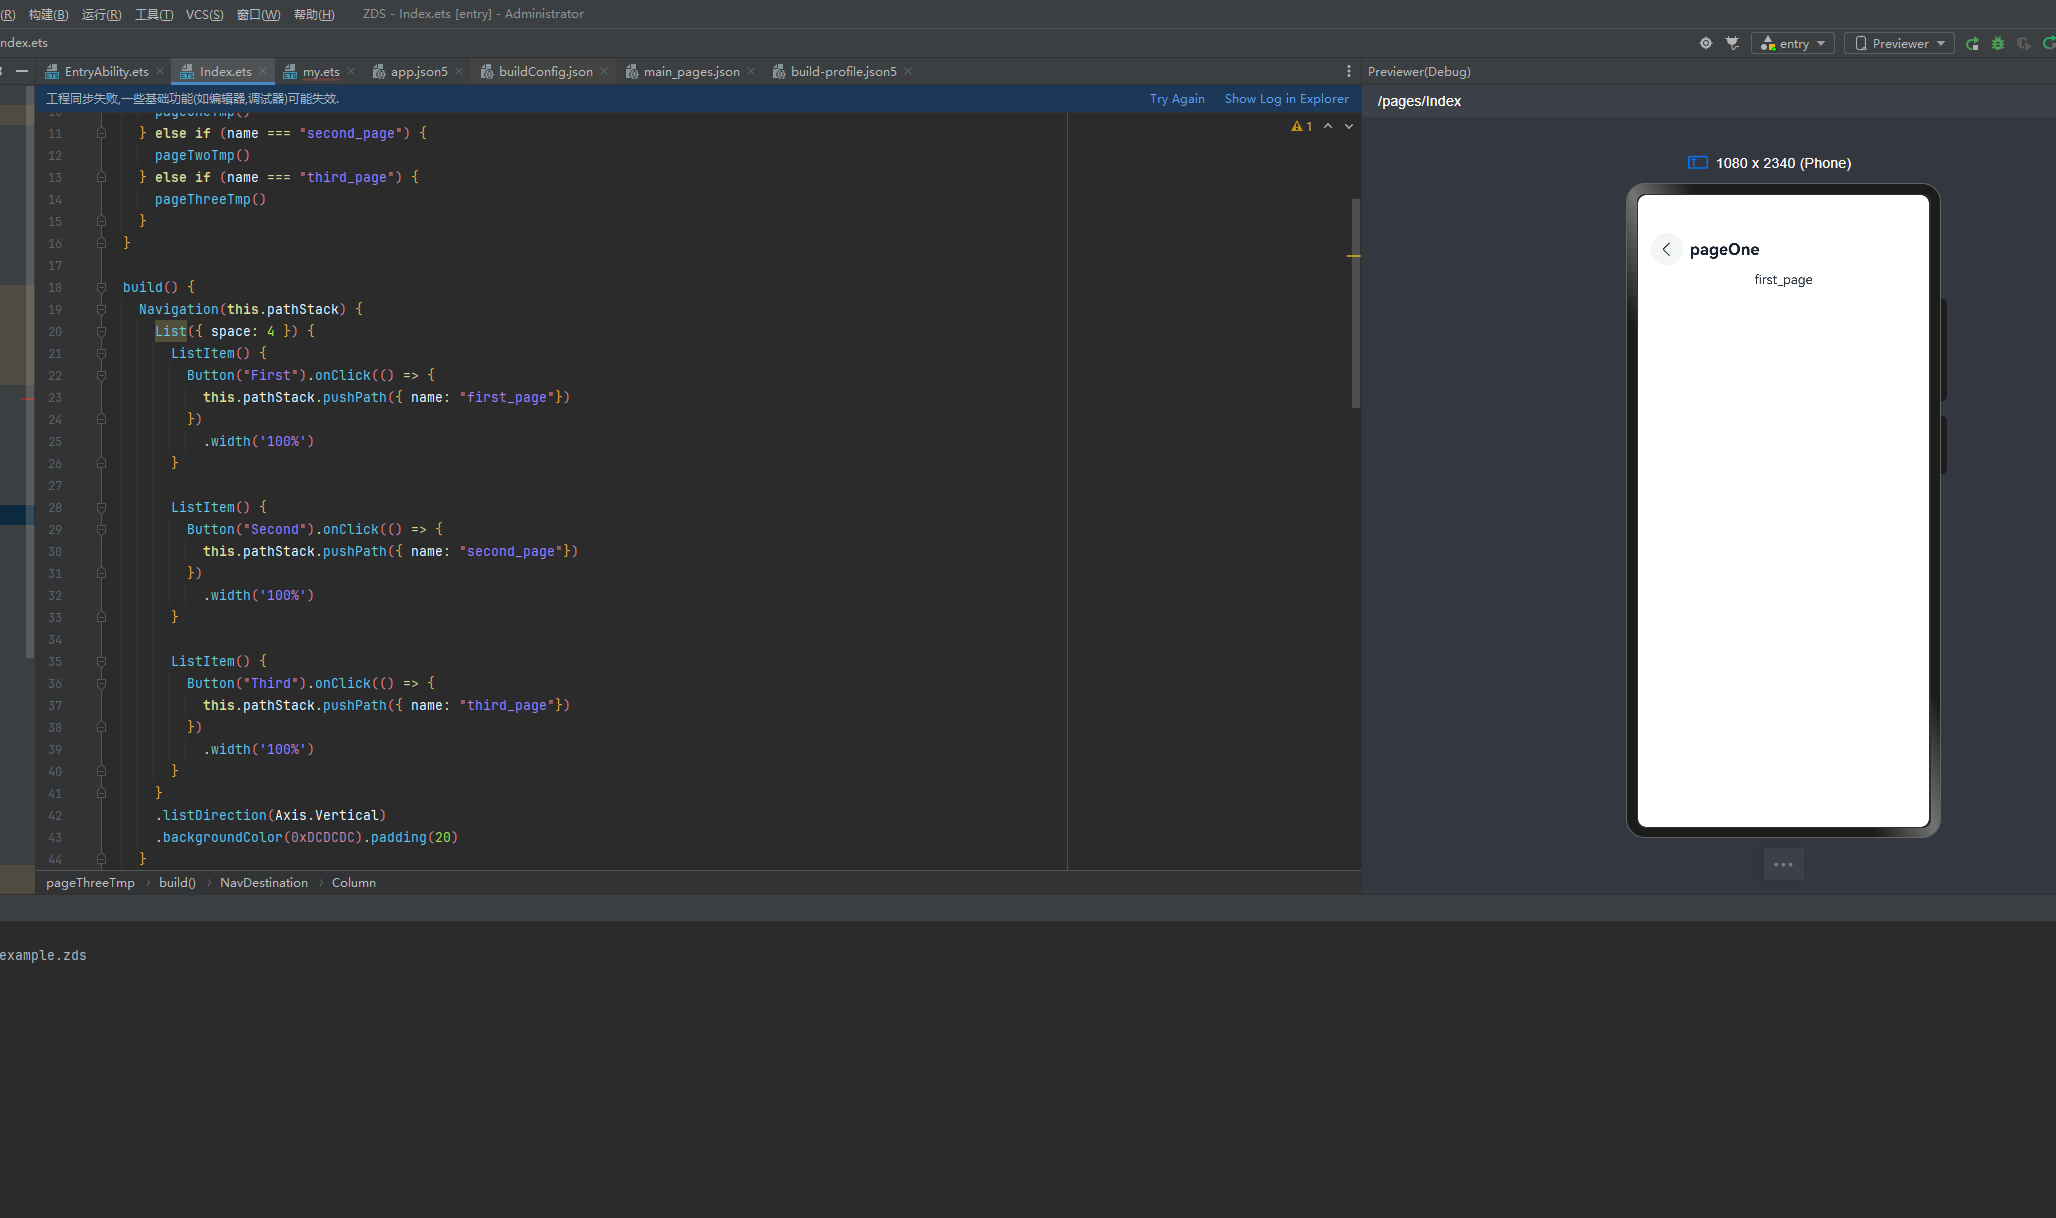
Task: Click the Run with rerun arrow icon
Action: point(1972,43)
